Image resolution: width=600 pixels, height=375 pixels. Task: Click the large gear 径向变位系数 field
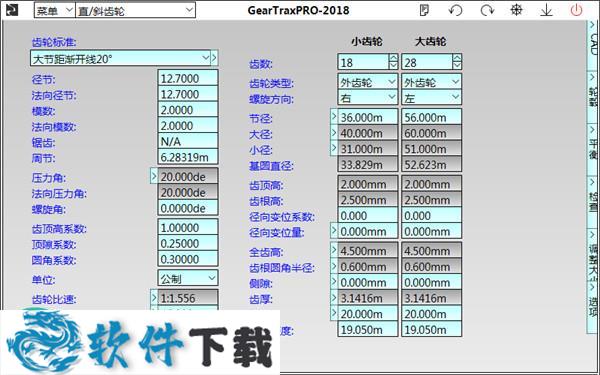pos(432,215)
